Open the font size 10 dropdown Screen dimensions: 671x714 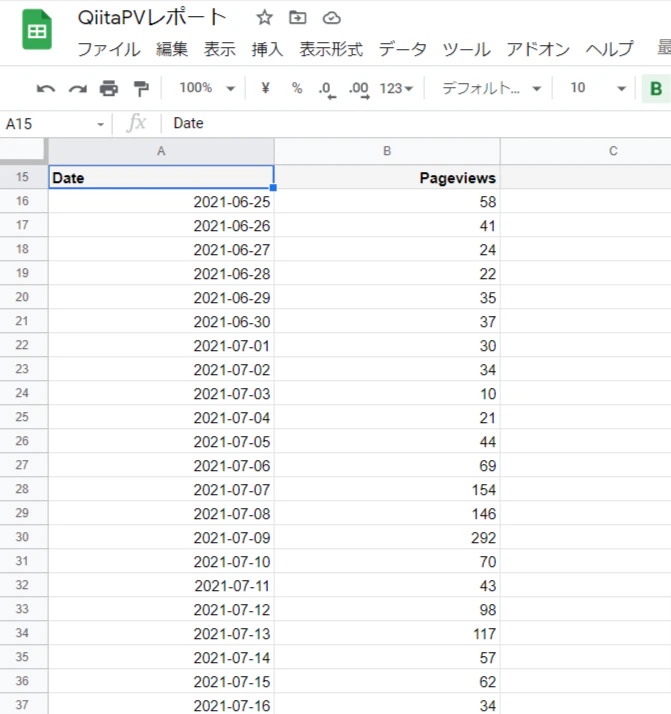click(598, 88)
